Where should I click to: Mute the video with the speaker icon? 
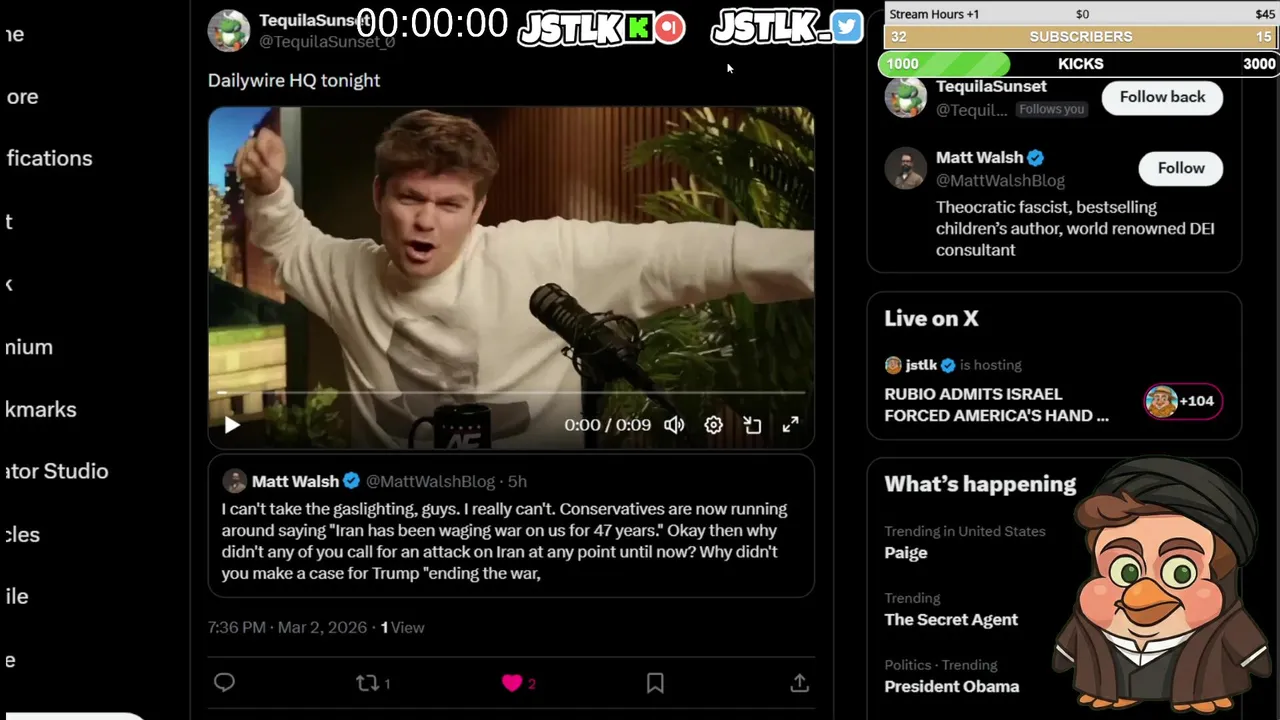tap(675, 425)
